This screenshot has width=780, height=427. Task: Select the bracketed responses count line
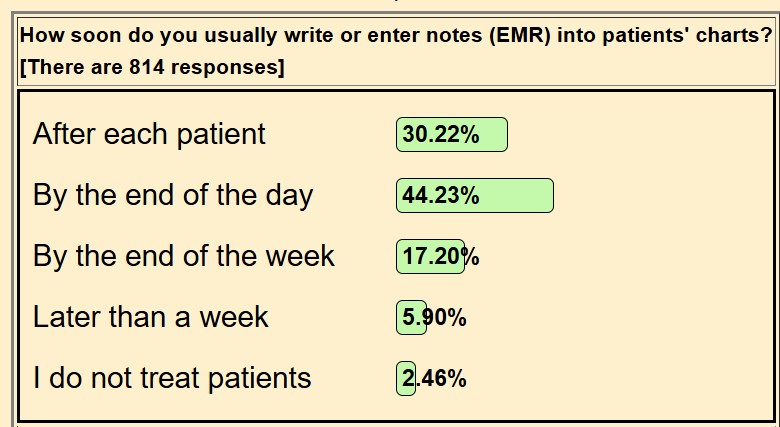click(152, 67)
